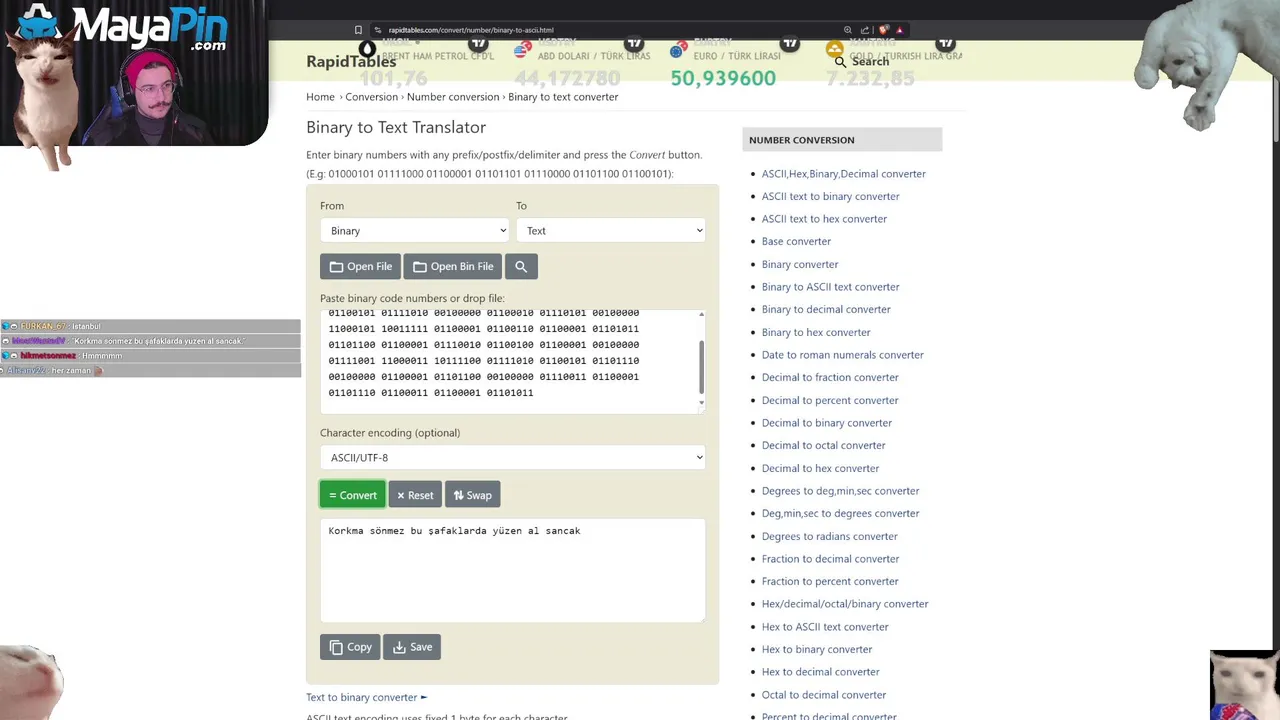Open Fraction to percent converter link

coord(830,581)
